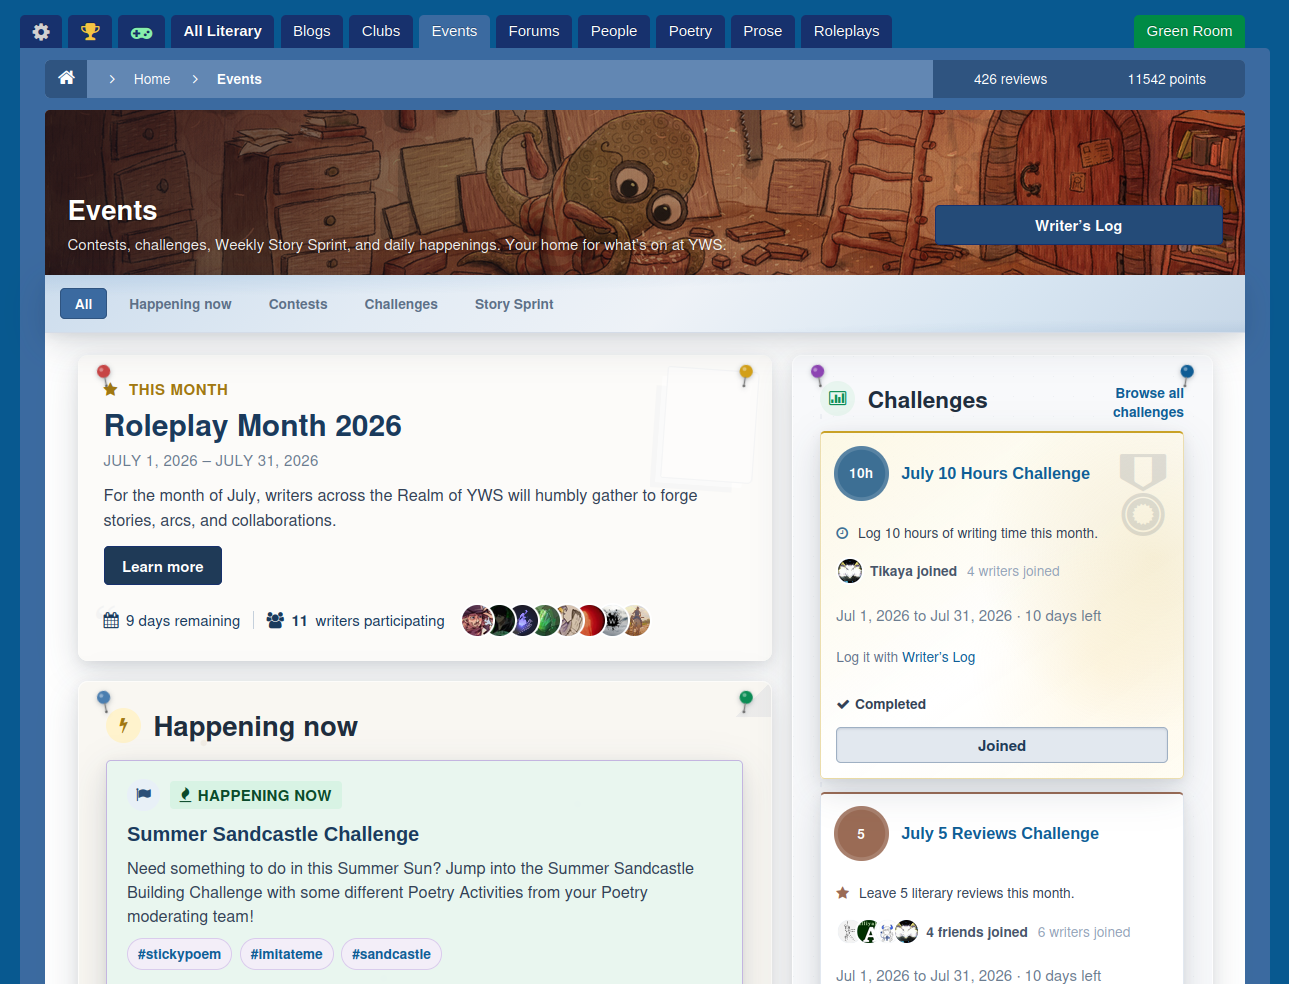Click the calendar icon by 9 days remaining
1289x984 pixels.
click(x=111, y=620)
